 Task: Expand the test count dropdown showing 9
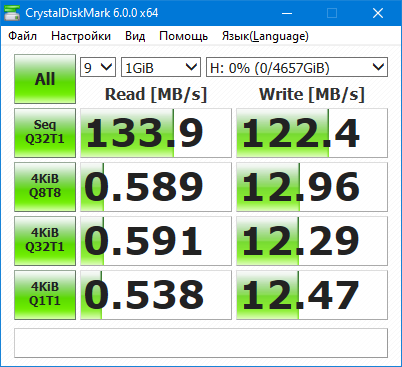click(x=98, y=67)
